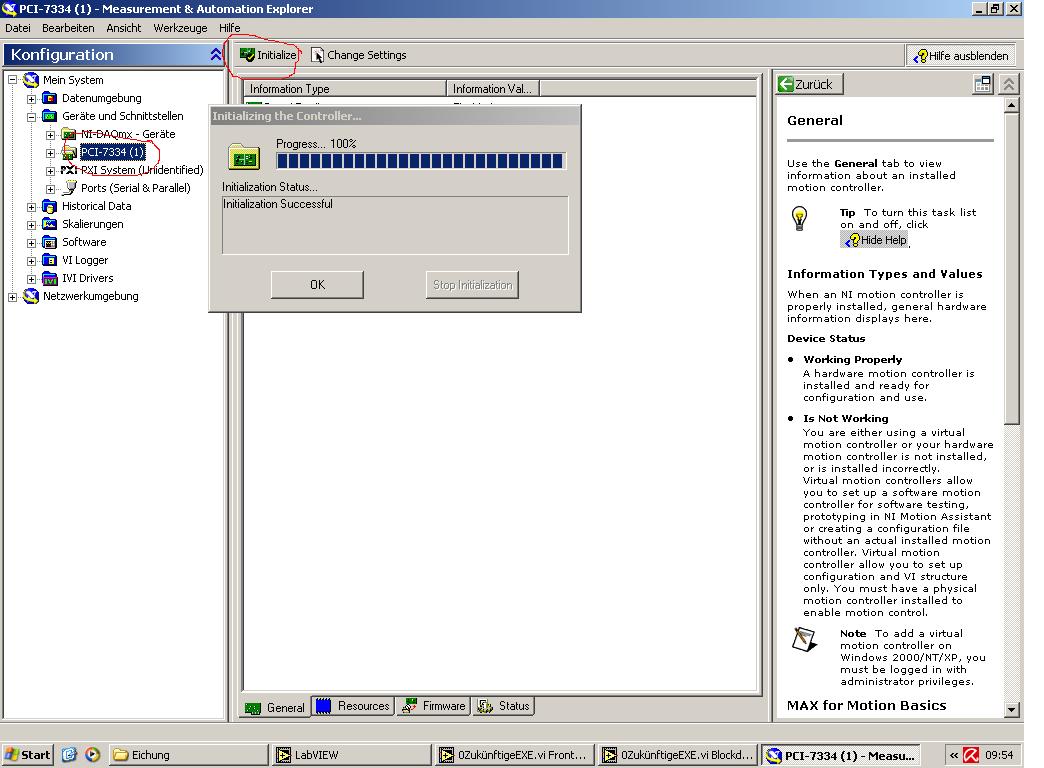The image size is (1044, 768).
Task: Click the VI Logger icon
Action: tap(50, 260)
